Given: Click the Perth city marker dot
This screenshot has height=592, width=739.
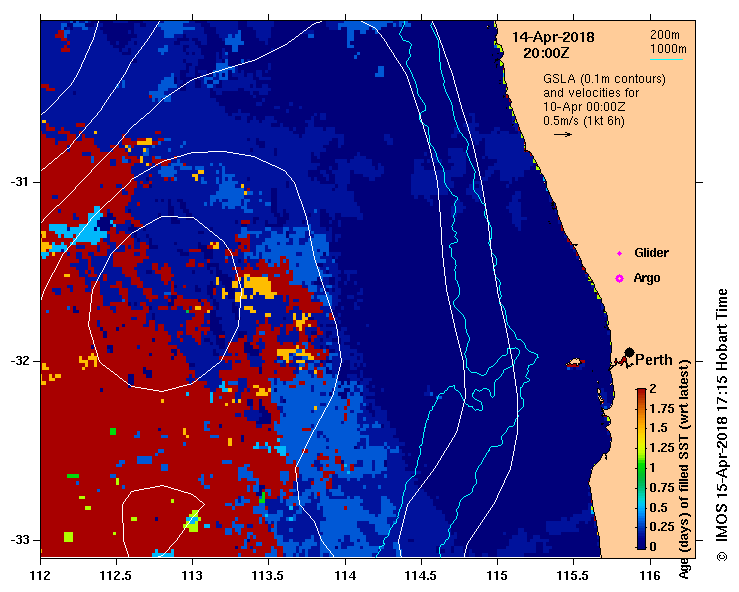Looking at the screenshot, I should coord(629,352).
